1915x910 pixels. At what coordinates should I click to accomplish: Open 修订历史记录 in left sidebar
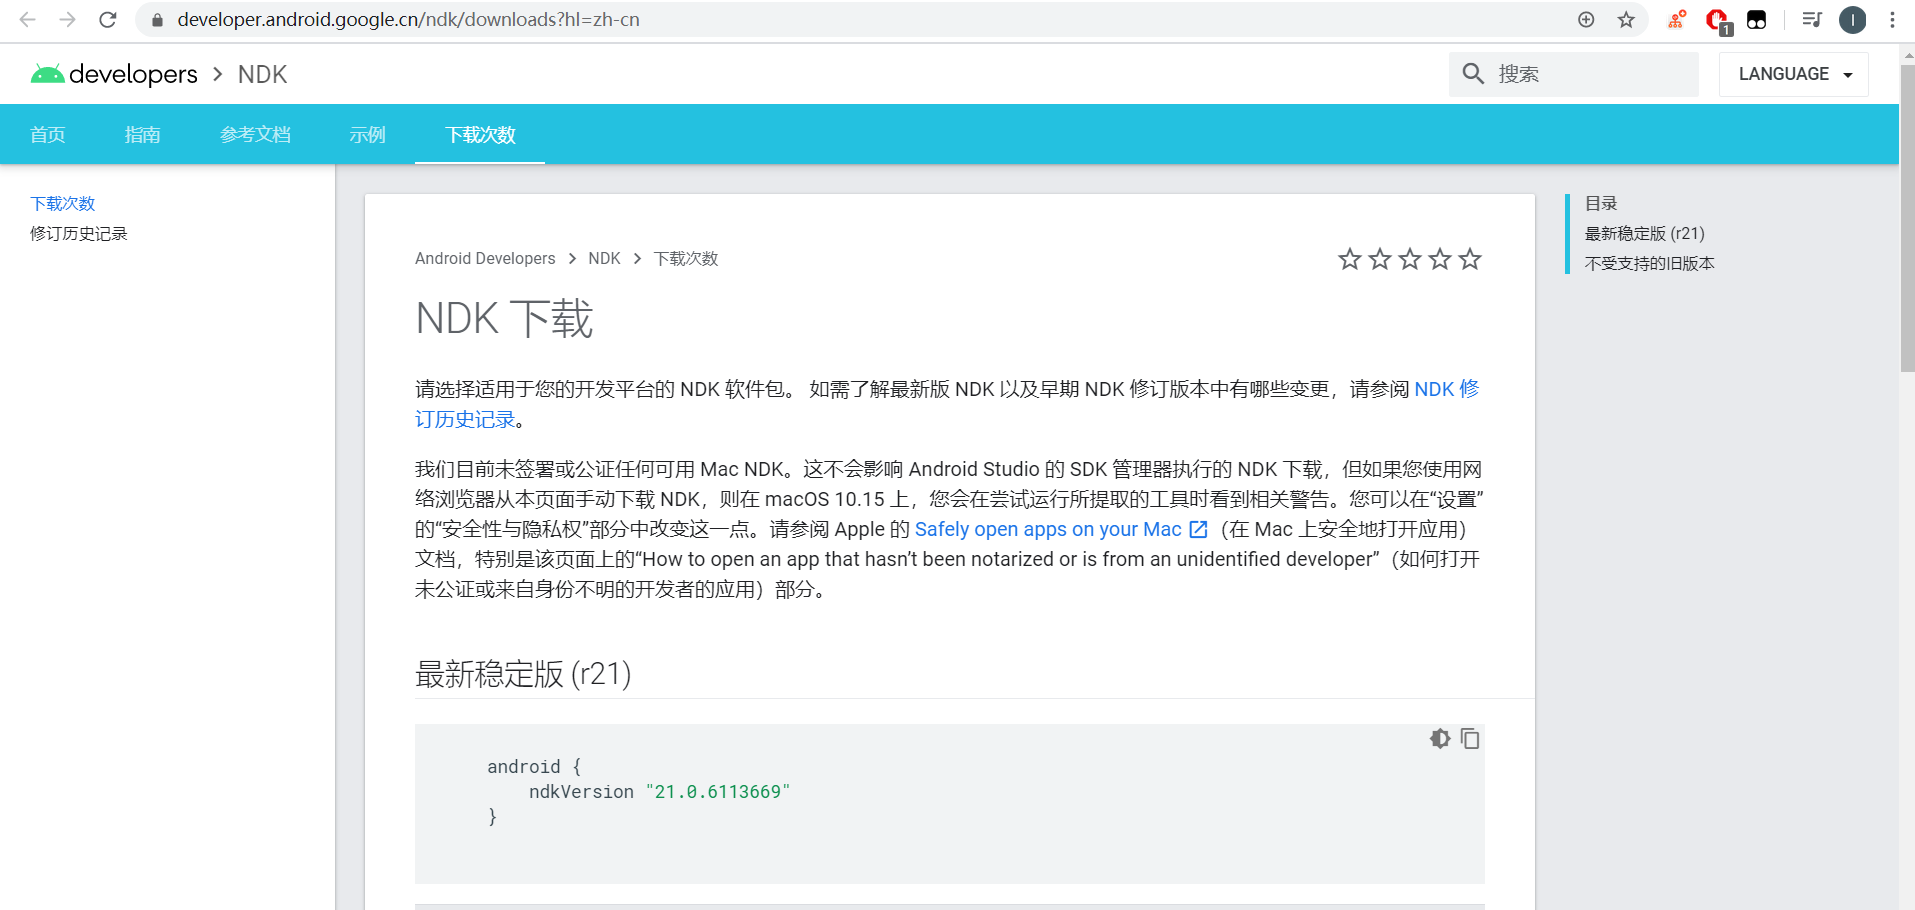click(79, 233)
